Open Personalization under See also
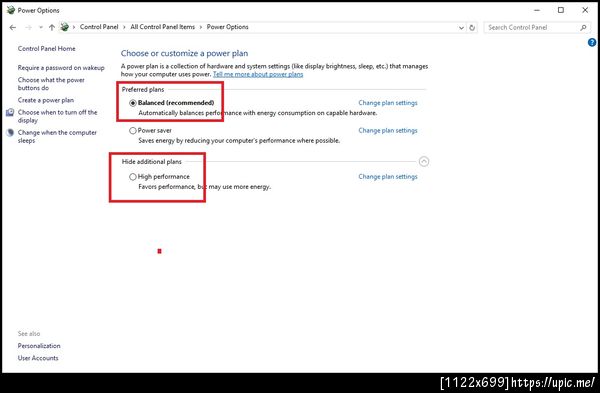The height and width of the screenshot is (393, 600). 39,346
